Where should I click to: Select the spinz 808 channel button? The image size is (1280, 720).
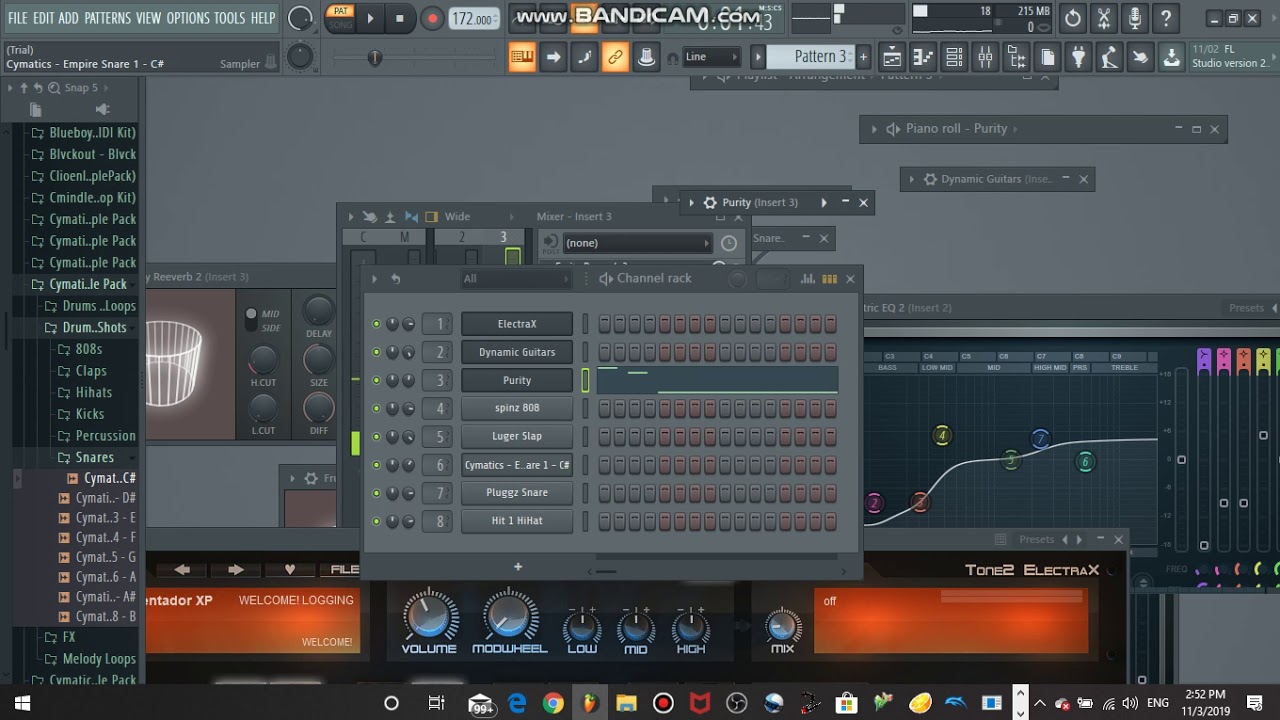click(x=517, y=408)
